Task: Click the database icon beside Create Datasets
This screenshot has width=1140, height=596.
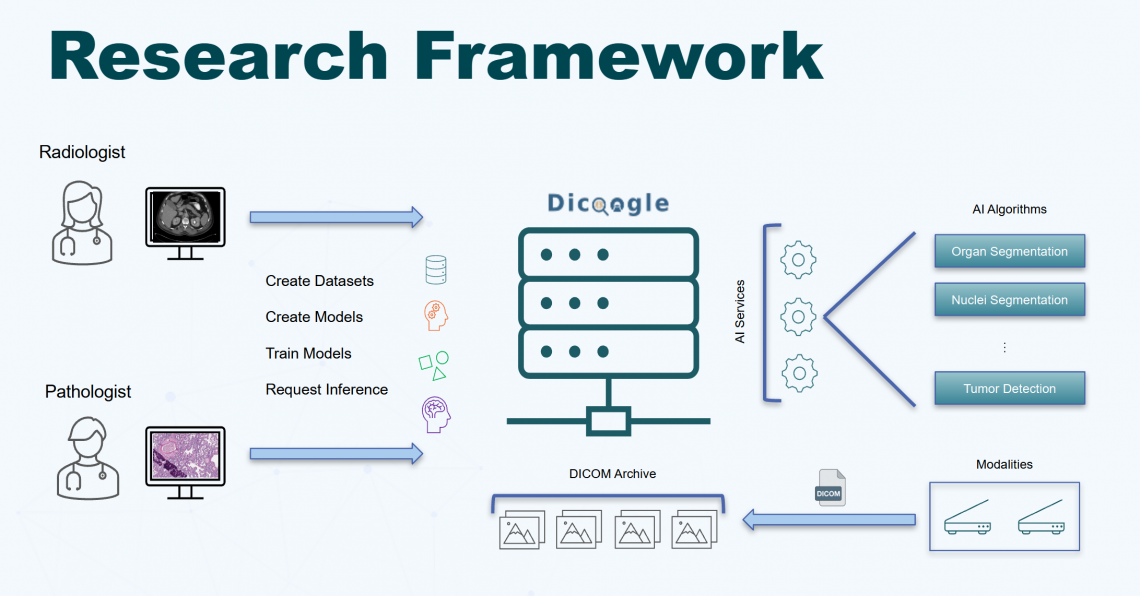Action: tap(435, 270)
